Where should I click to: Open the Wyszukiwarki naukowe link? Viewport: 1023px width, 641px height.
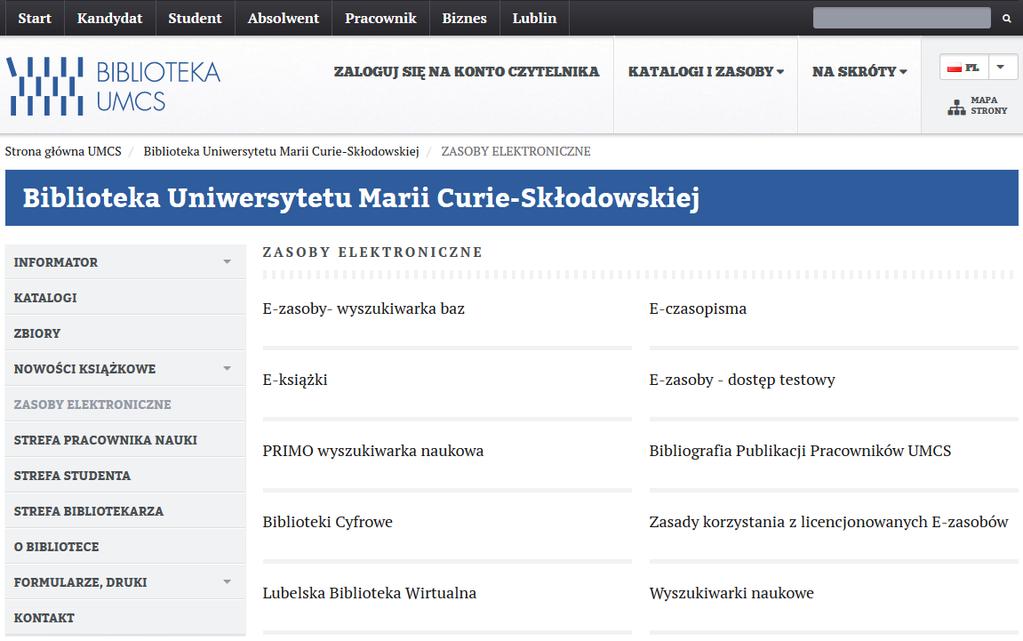731,593
